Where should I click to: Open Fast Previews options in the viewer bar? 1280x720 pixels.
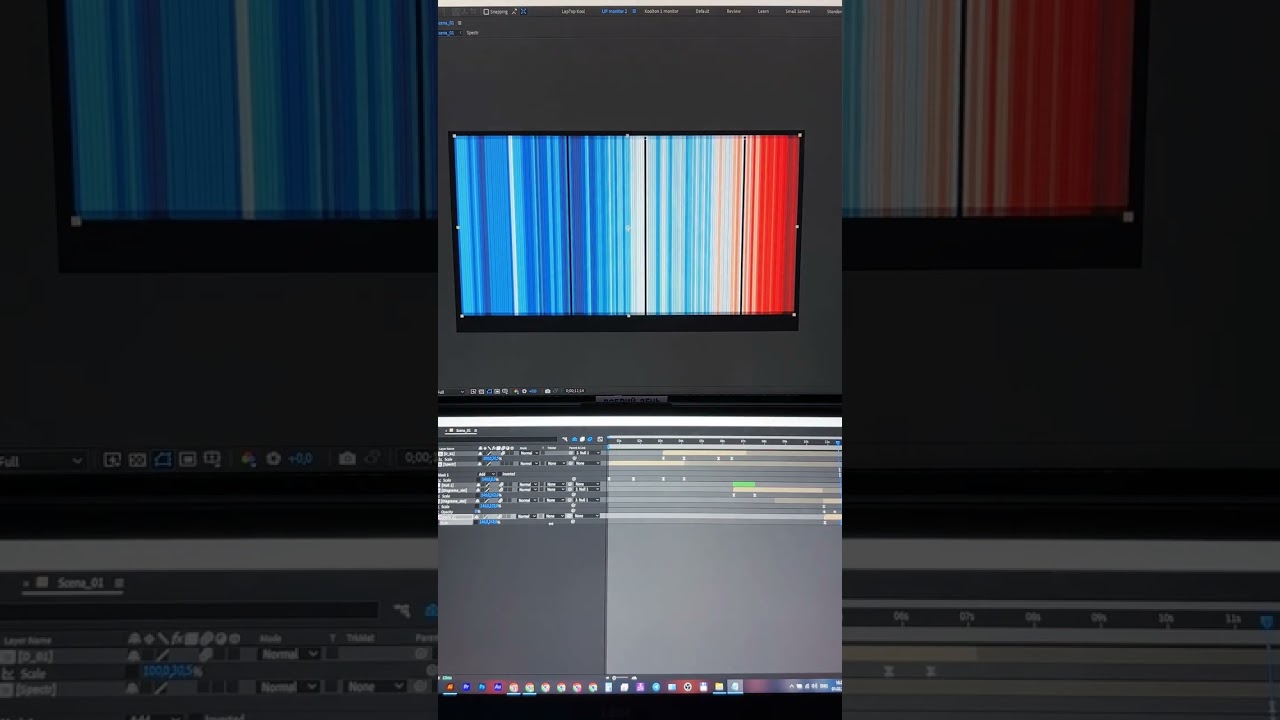pos(473,391)
